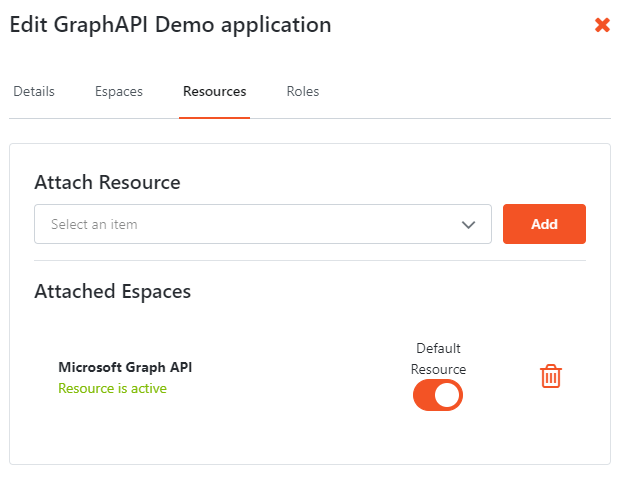Turn off the Default Resource switch

pos(438,396)
